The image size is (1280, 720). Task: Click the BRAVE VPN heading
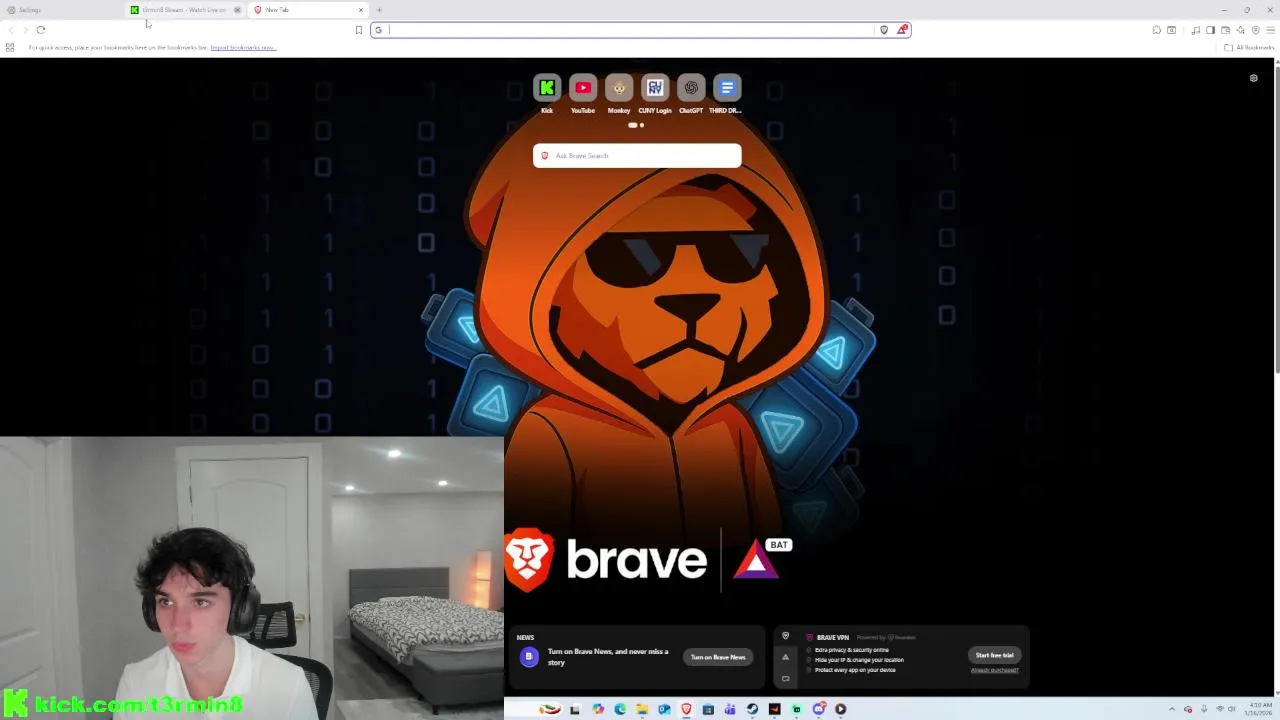point(833,637)
